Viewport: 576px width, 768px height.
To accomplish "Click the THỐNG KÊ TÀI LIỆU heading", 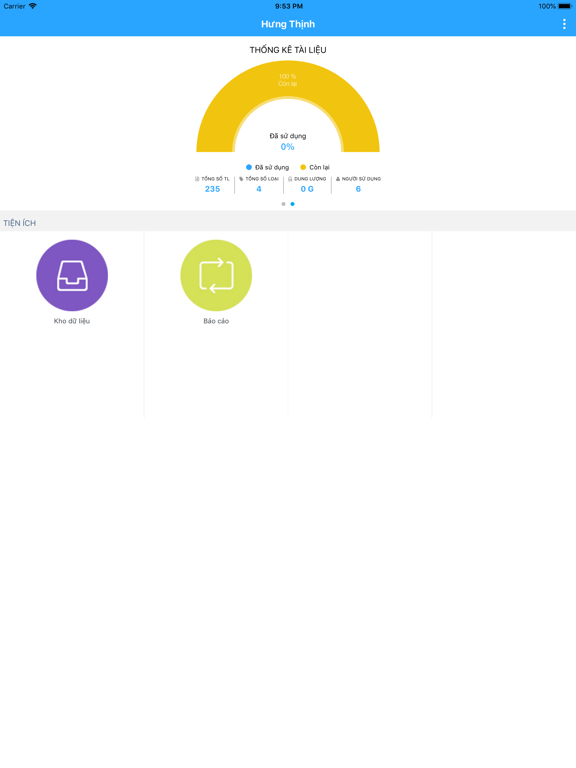I will [288, 50].
